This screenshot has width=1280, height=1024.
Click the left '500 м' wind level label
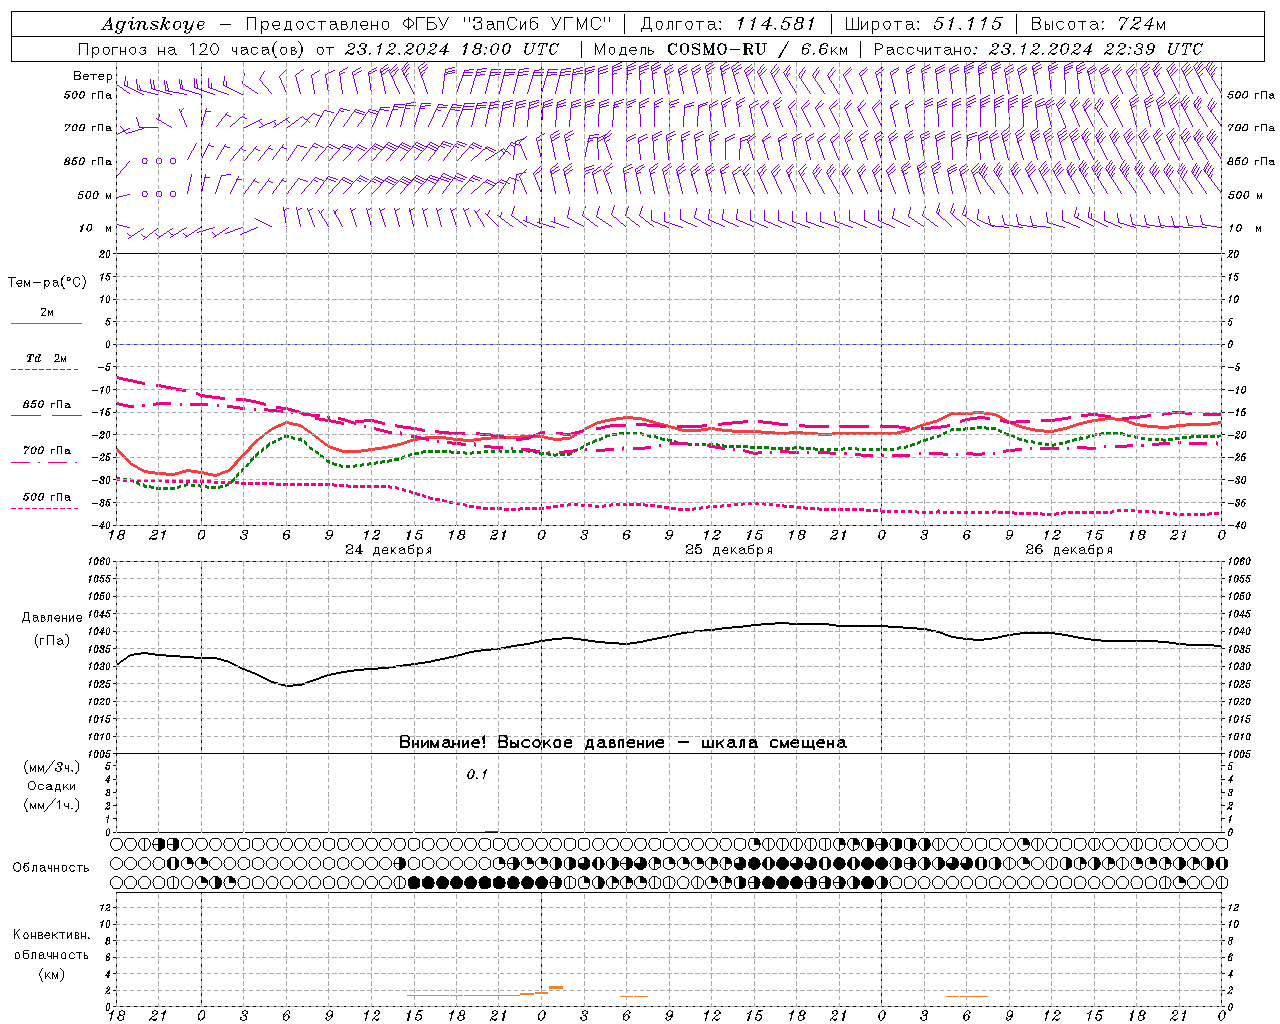click(x=95, y=195)
